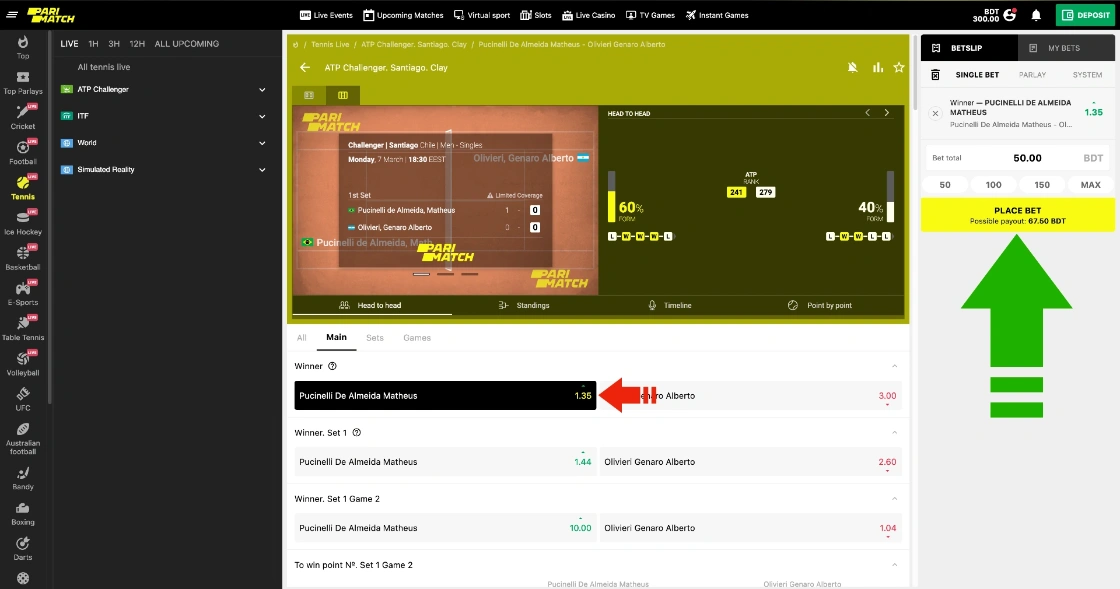Open Top Parlays in sidebar
The image size is (1120, 589).
coord(23,83)
